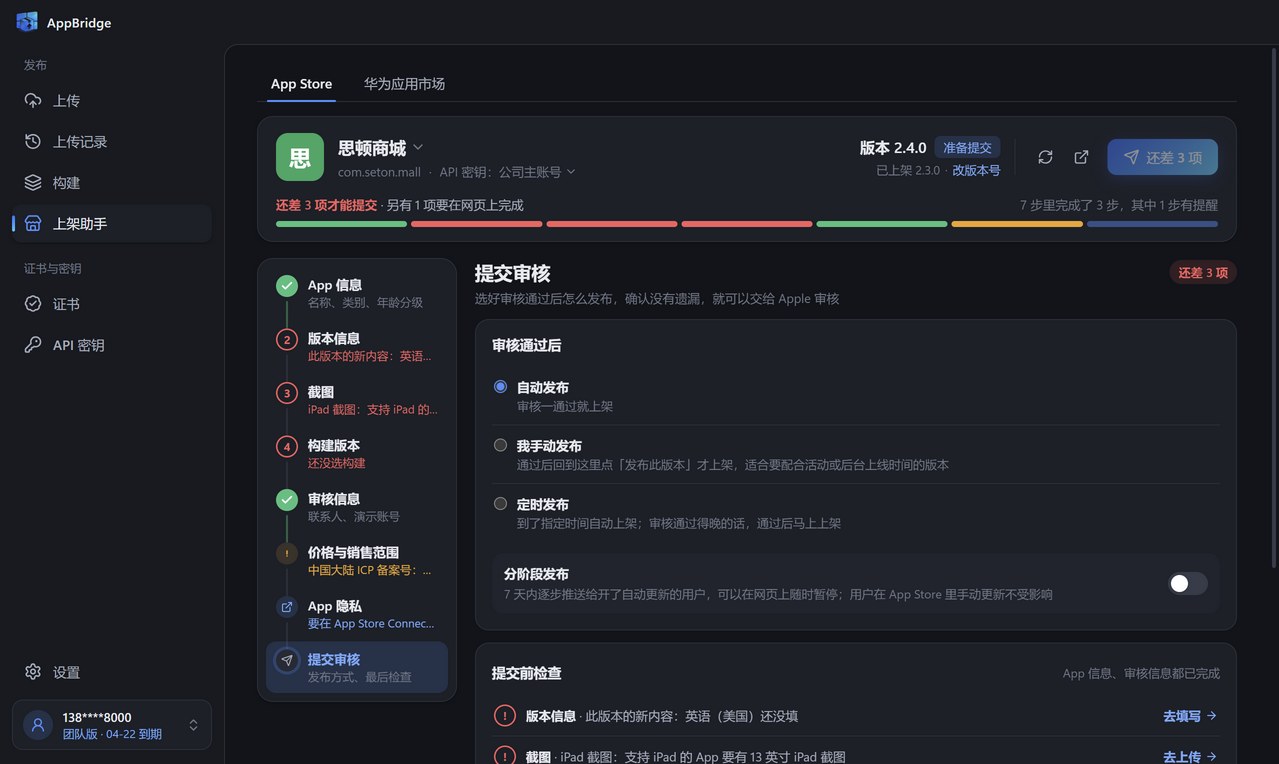1279x764 pixels.
Task: Click green check icon for App 信息
Action: pyautogui.click(x=287, y=286)
